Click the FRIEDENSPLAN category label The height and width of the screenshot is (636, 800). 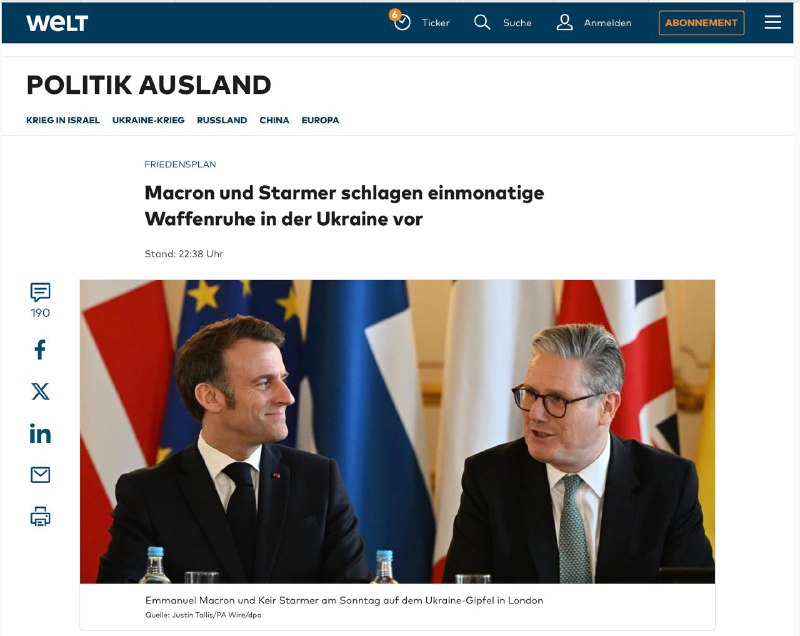click(x=180, y=164)
